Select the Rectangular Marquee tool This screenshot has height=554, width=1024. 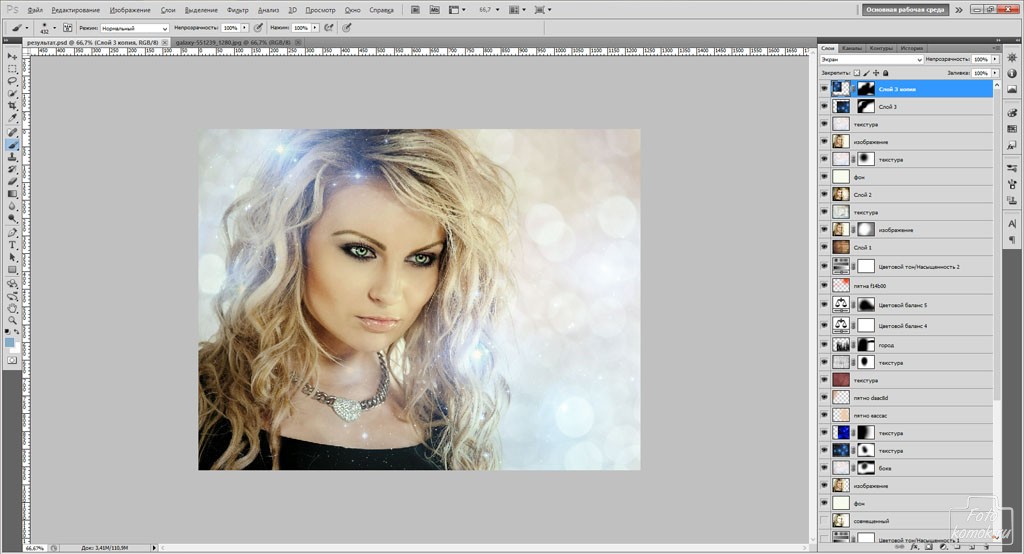point(12,69)
